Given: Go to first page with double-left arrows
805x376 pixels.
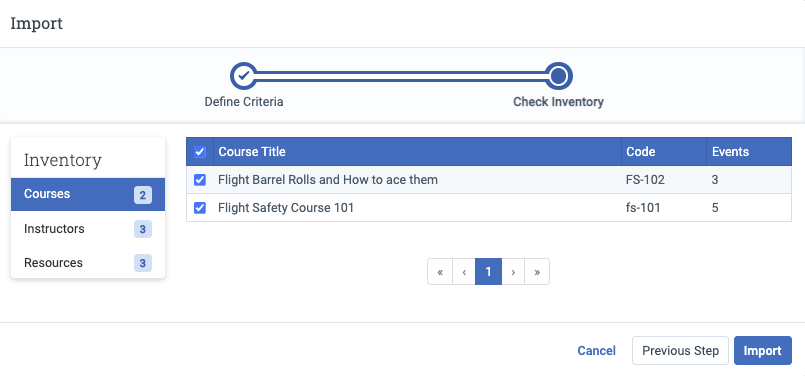Looking at the screenshot, I should (440, 272).
